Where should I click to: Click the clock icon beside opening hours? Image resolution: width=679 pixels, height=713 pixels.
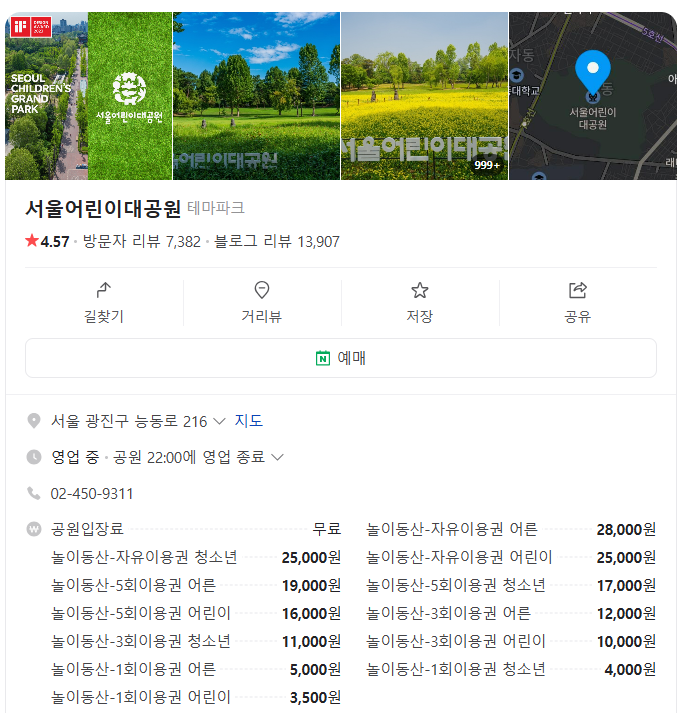point(34,457)
